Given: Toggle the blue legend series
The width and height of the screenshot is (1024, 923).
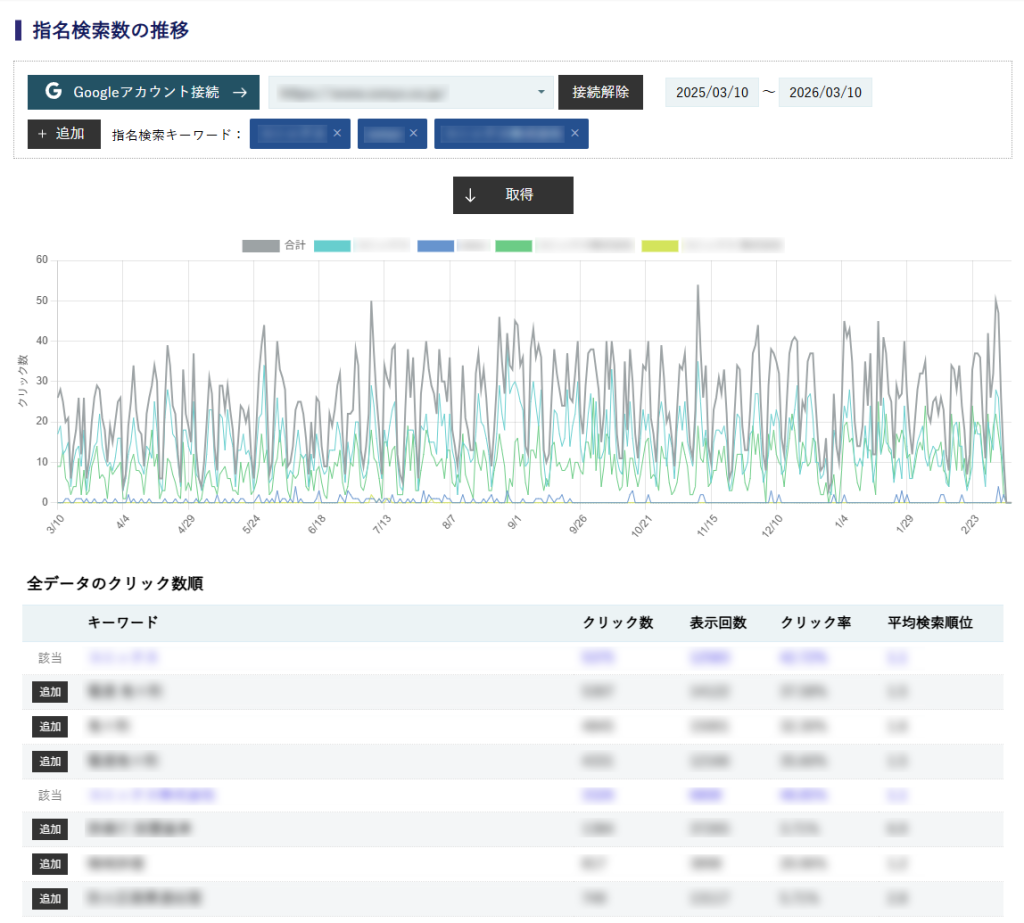Looking at the screenshot, I should coord(436,245).
